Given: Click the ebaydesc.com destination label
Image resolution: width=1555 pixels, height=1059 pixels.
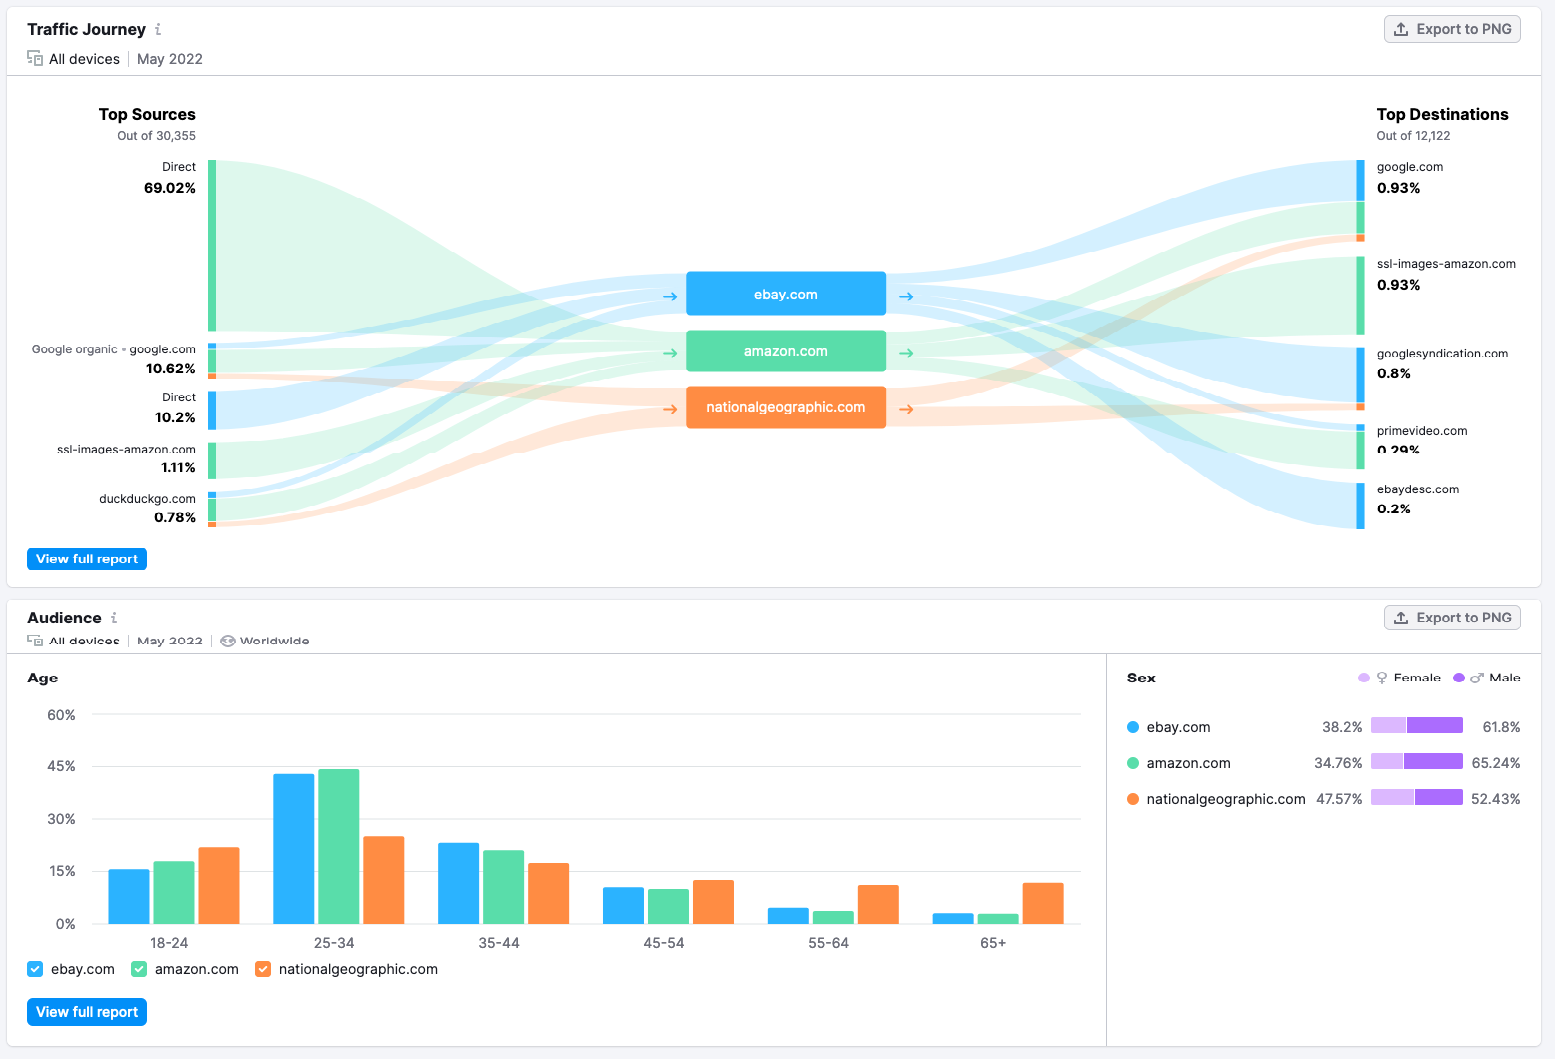Looking at the screenshot, I should pyautogui.click(x=1418, y=489).
